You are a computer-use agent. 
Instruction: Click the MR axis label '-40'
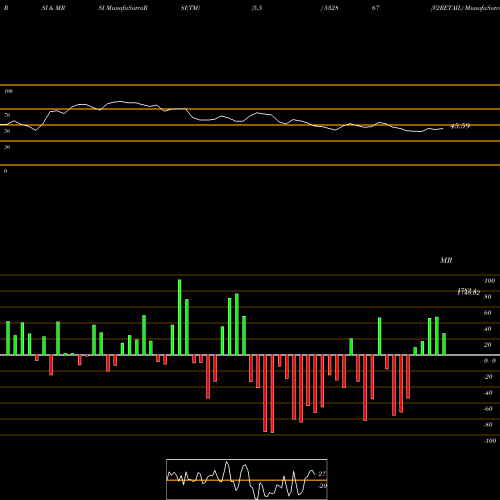pos(488,393)
